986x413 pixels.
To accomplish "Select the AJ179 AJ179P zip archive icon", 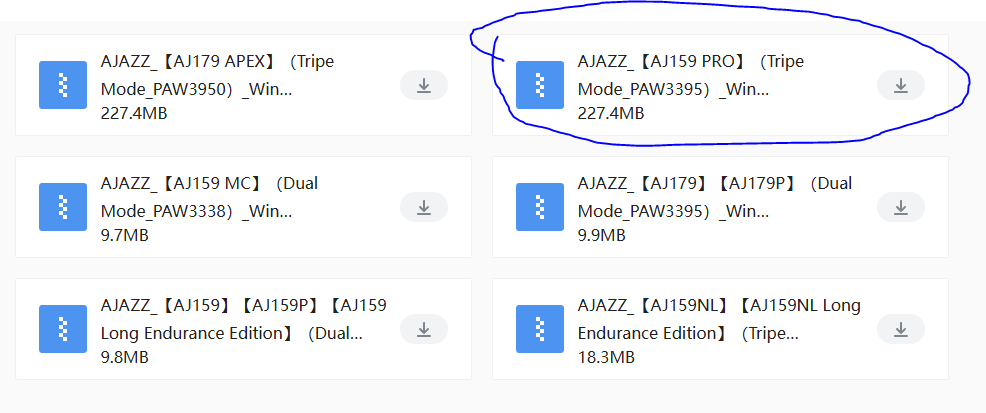I will click(x=540, y=208).
